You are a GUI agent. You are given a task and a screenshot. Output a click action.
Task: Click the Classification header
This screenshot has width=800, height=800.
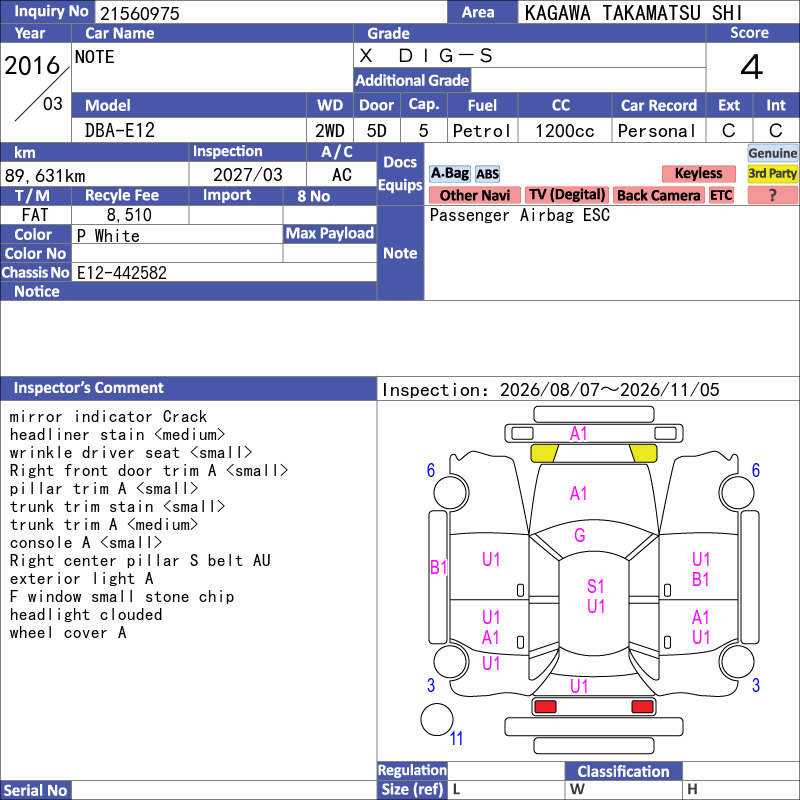pyautogui.click(x=623, y=771)
